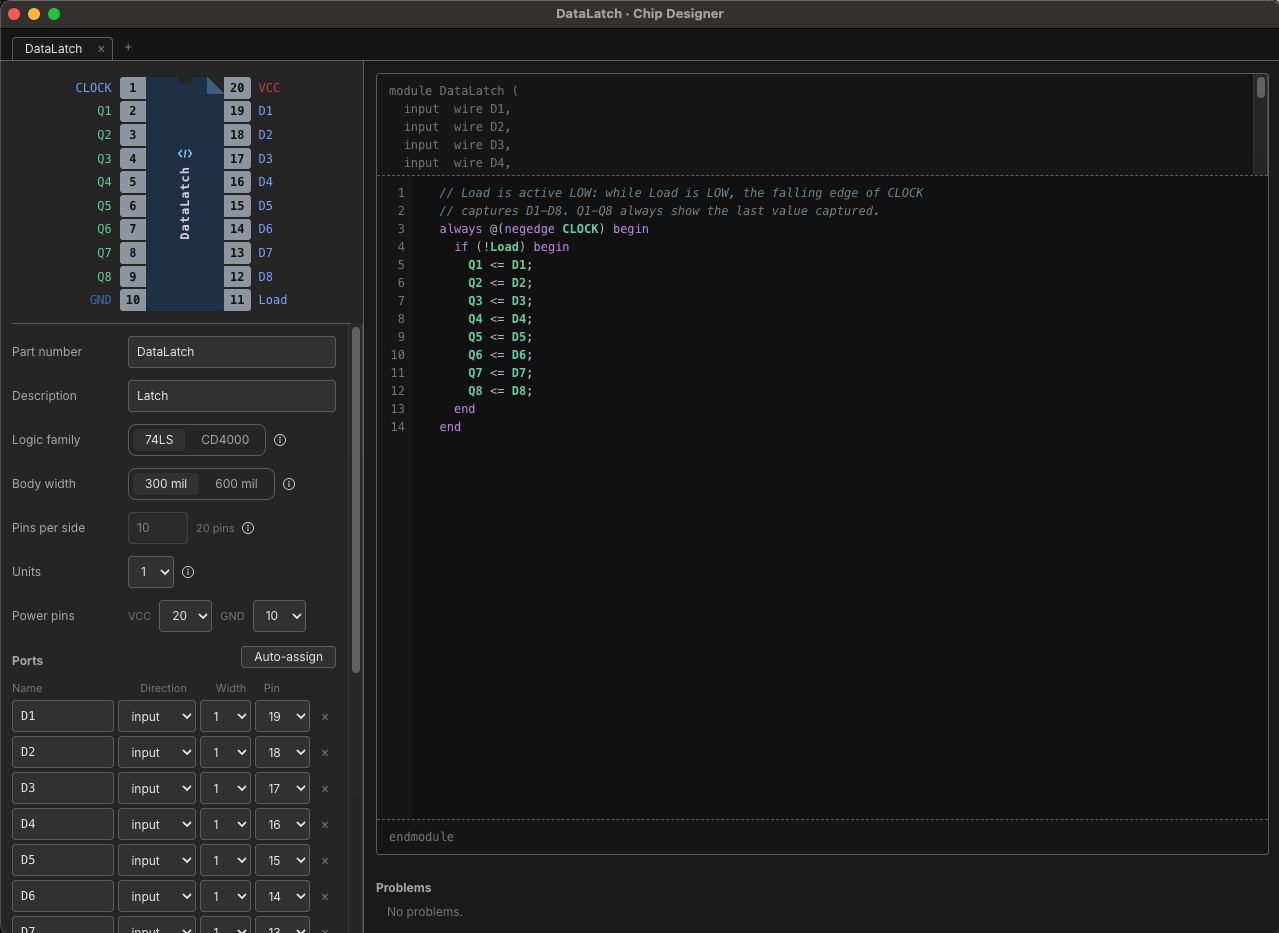The width and height of the screenshot is (1279, 933).
Task: Remove the D2 port row
Action: click(x=325, y=753)
